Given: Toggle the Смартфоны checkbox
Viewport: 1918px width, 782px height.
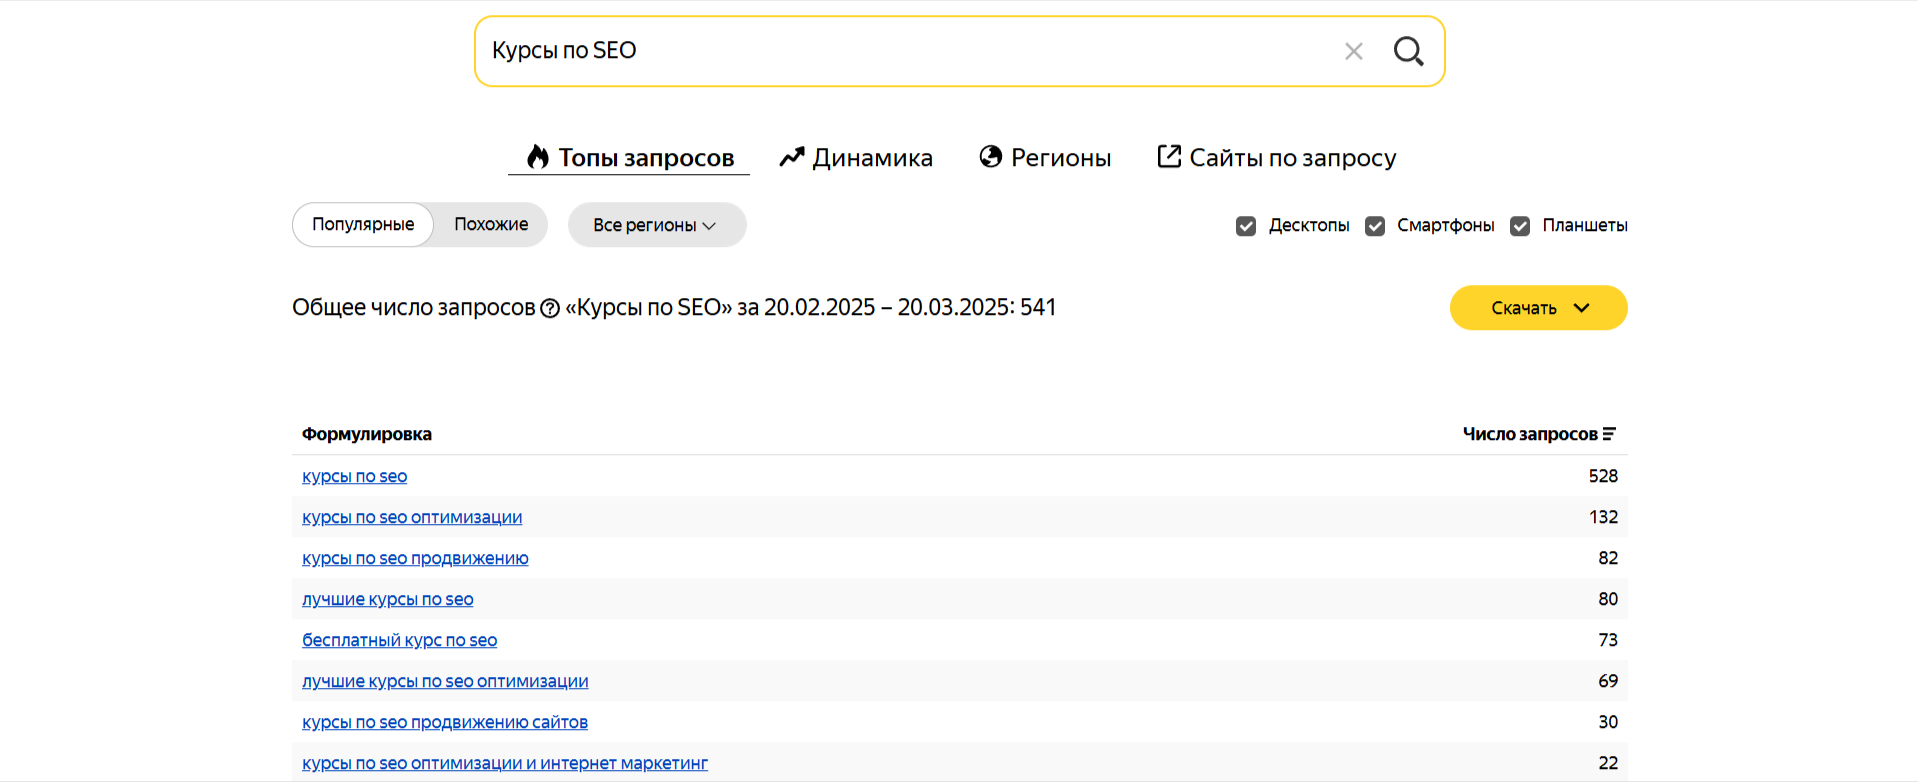Looking at the screenshot, I should [x=1375, y=226].
